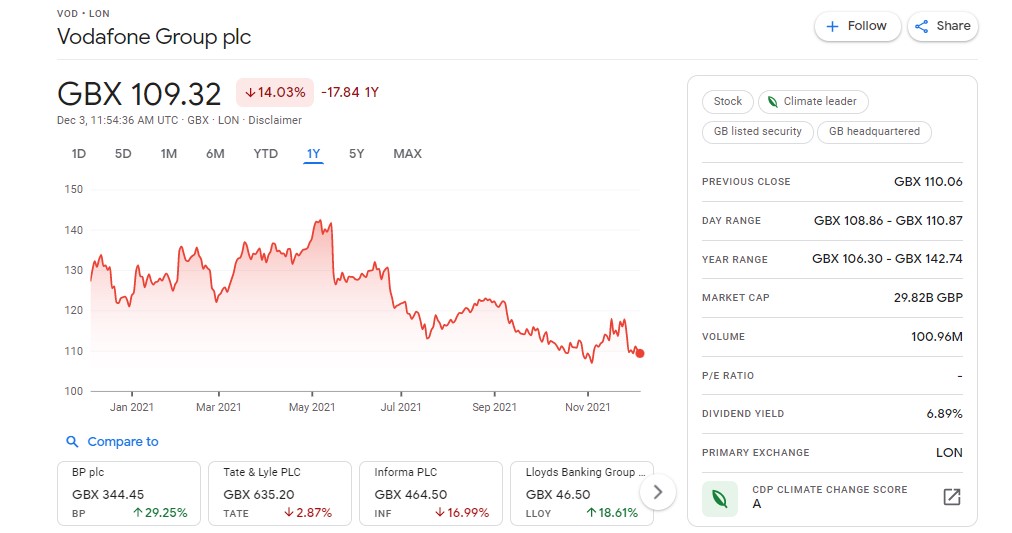Click the Year Range value
The image size is (1012, 533).
(x=887, y=259)
